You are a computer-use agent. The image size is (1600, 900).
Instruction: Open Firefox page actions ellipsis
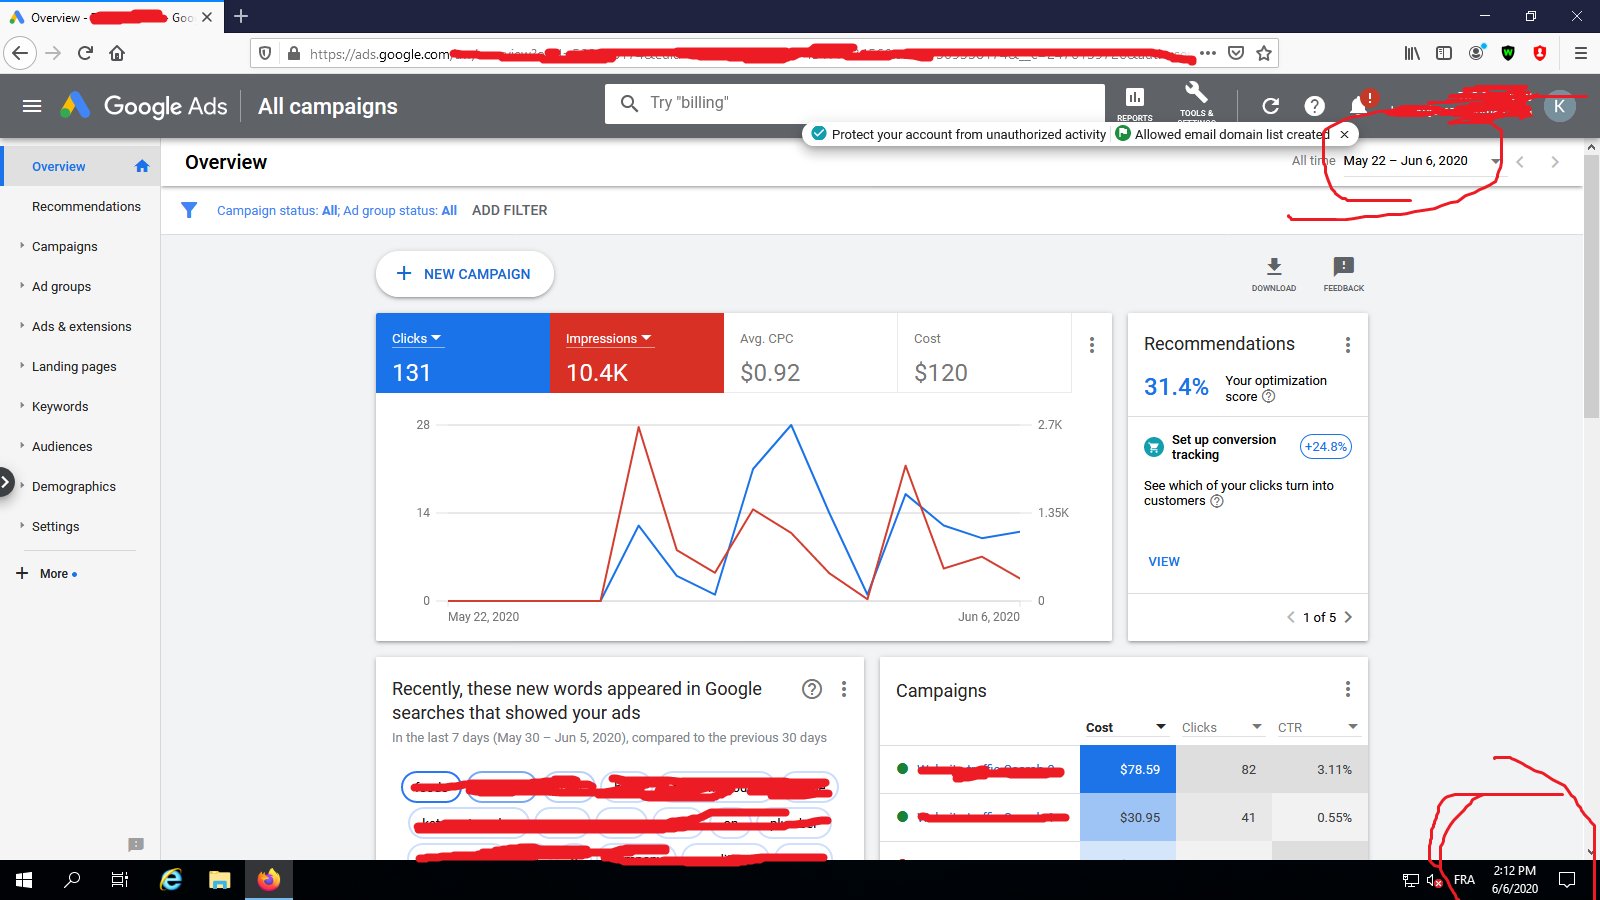coord(1208,53)
